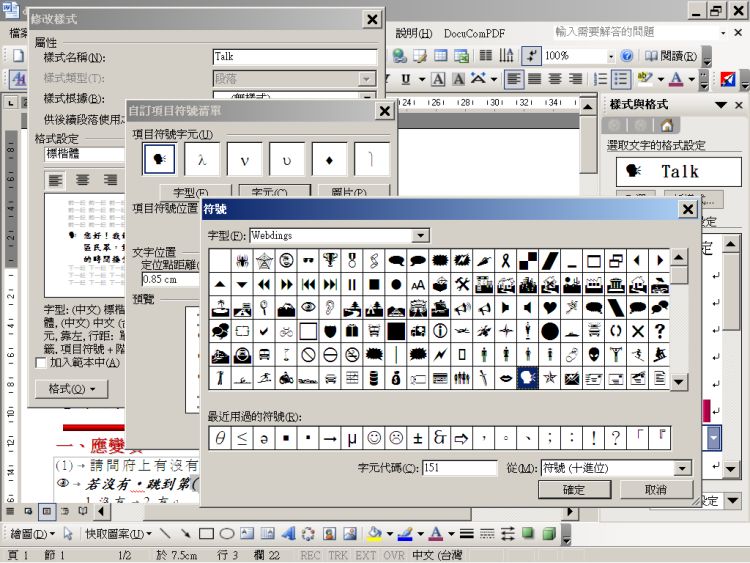
Task: Select the plus-minus sign in recent symbols
Action: point(418,438)
